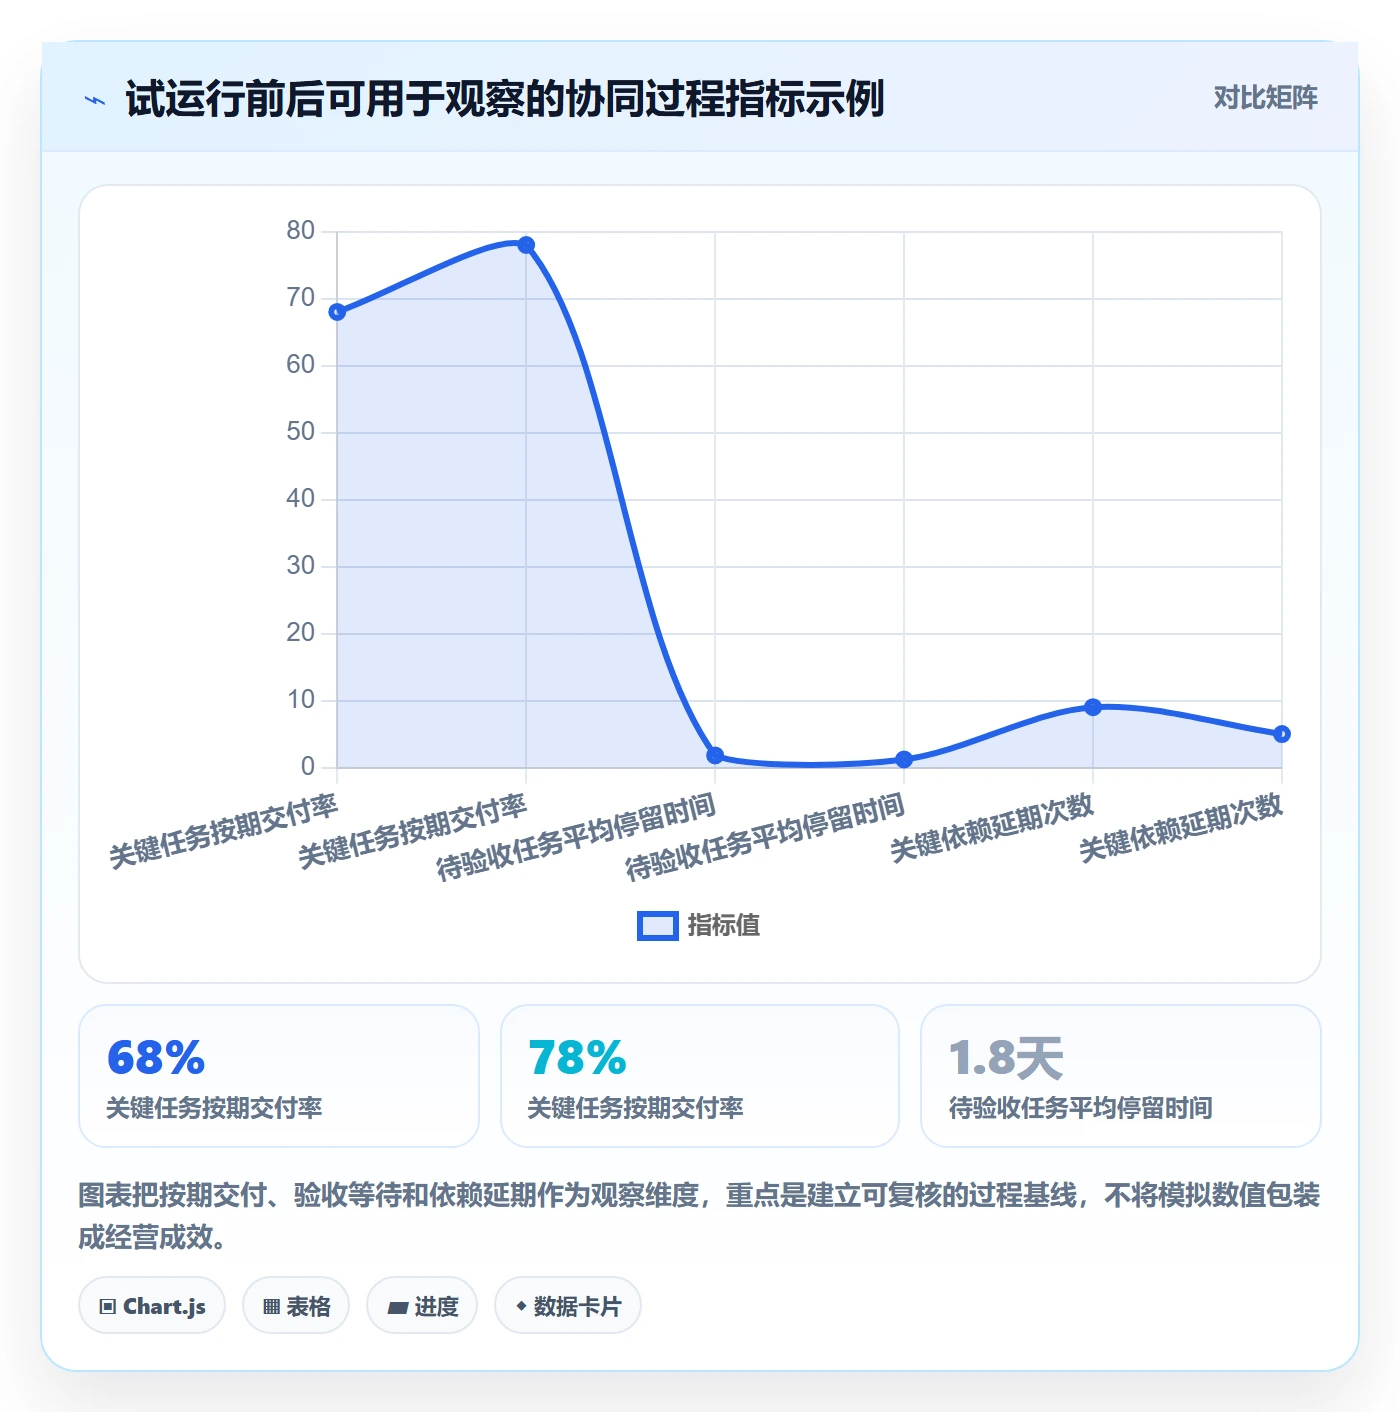
Task: Select the 表格 tag chip
Action: point(296,1305)
